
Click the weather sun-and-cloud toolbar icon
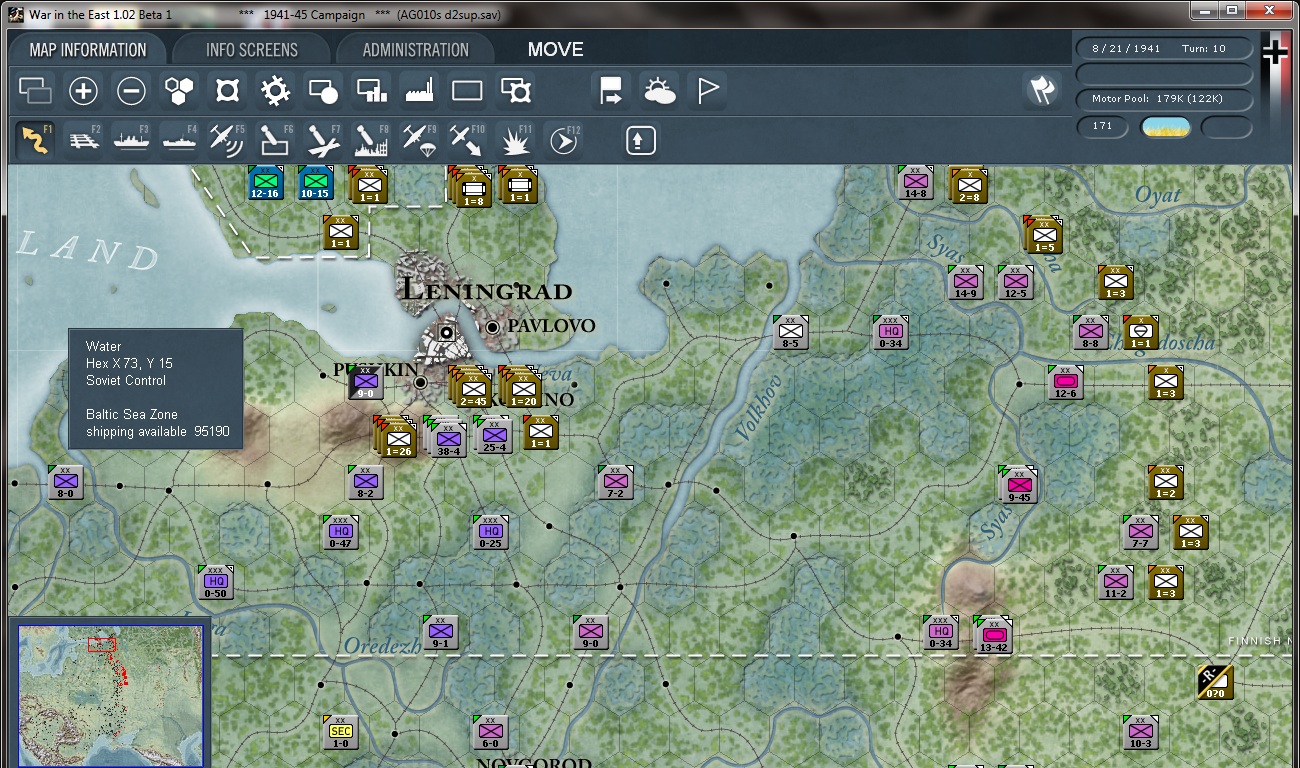click(660, 92)
